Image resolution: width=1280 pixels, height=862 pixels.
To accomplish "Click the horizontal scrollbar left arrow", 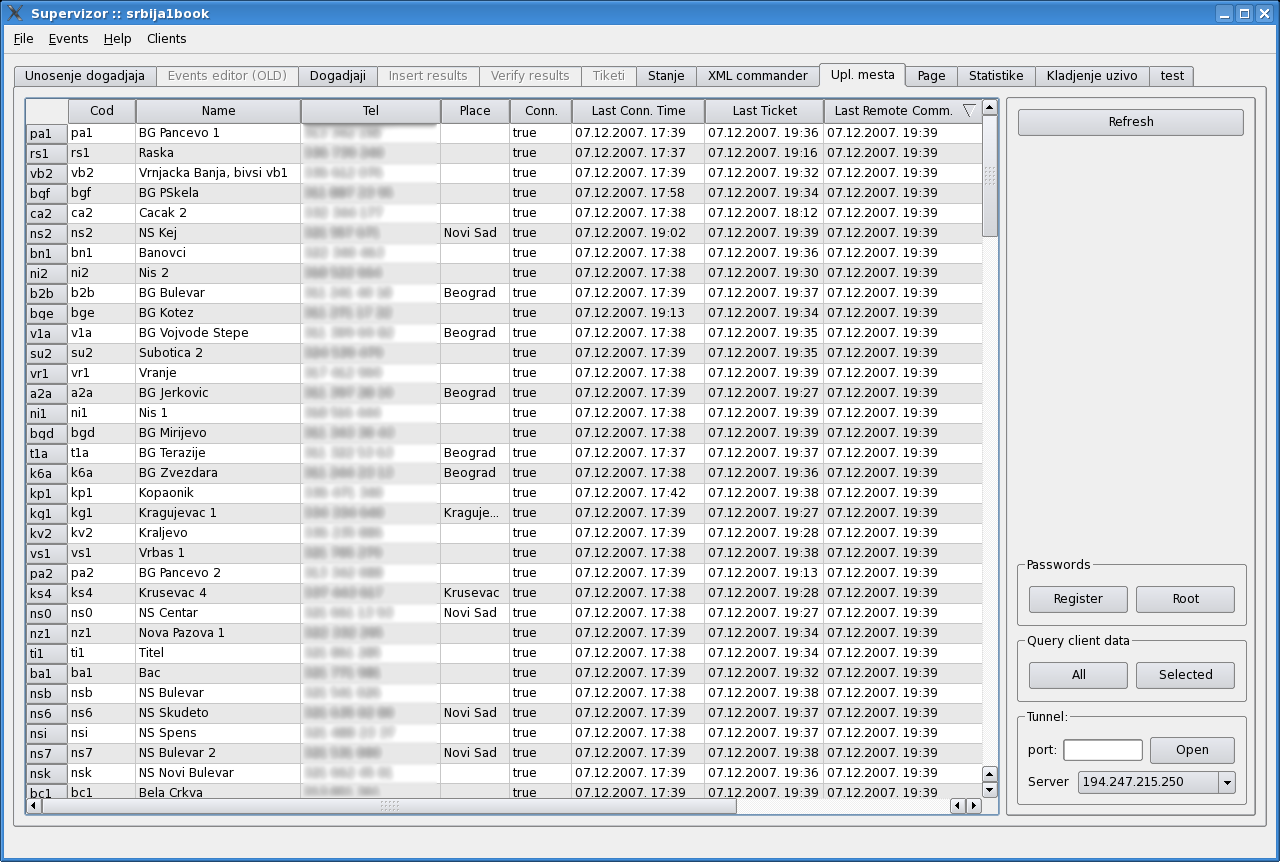I will (x=34, y=806).
